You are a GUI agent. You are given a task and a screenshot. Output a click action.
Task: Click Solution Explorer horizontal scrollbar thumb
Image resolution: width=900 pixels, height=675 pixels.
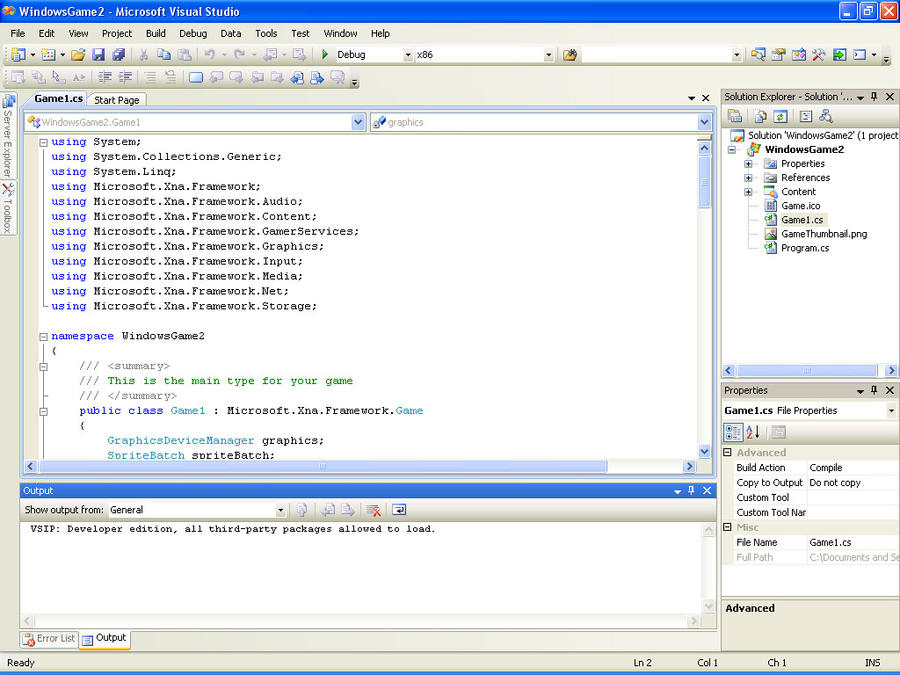tap(807, 371)
